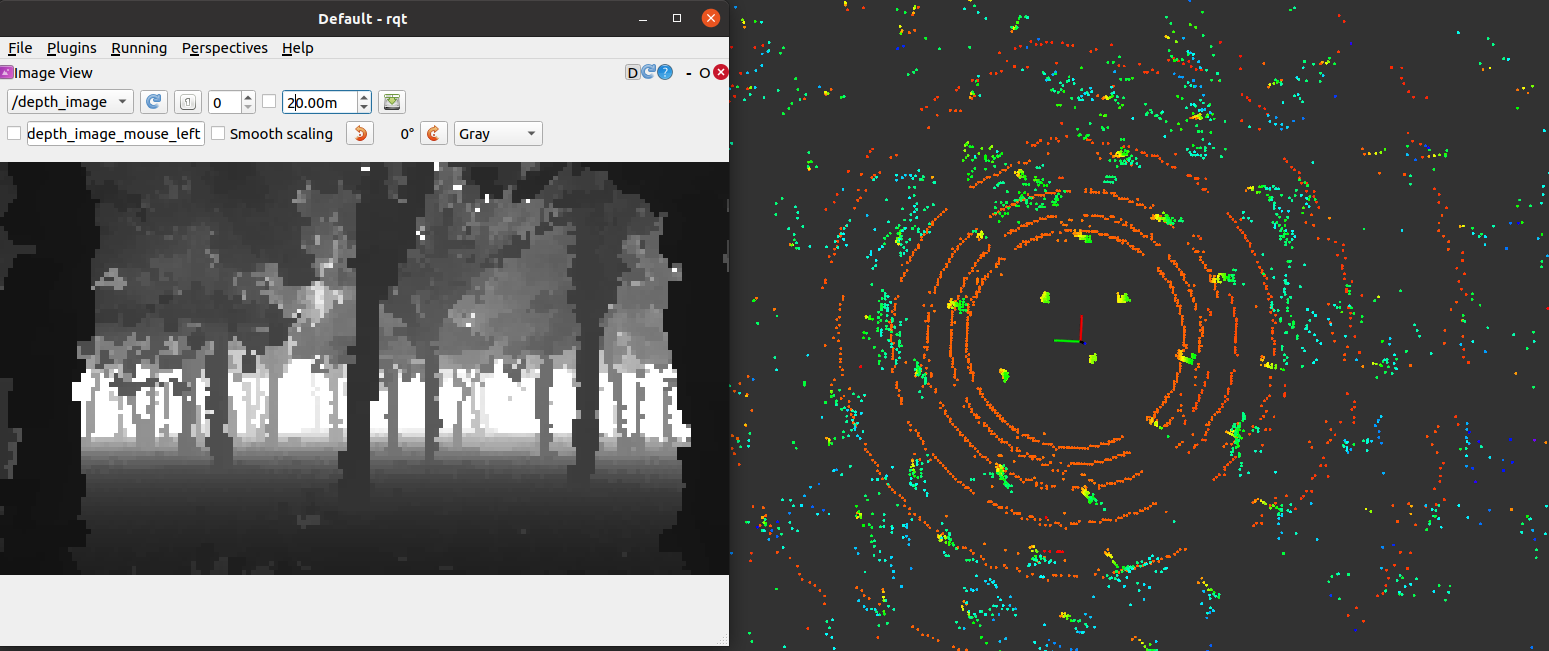This screenshot has height=651, width=1549.
Task: Open the Perspectives menu
Action: point(224,48)
